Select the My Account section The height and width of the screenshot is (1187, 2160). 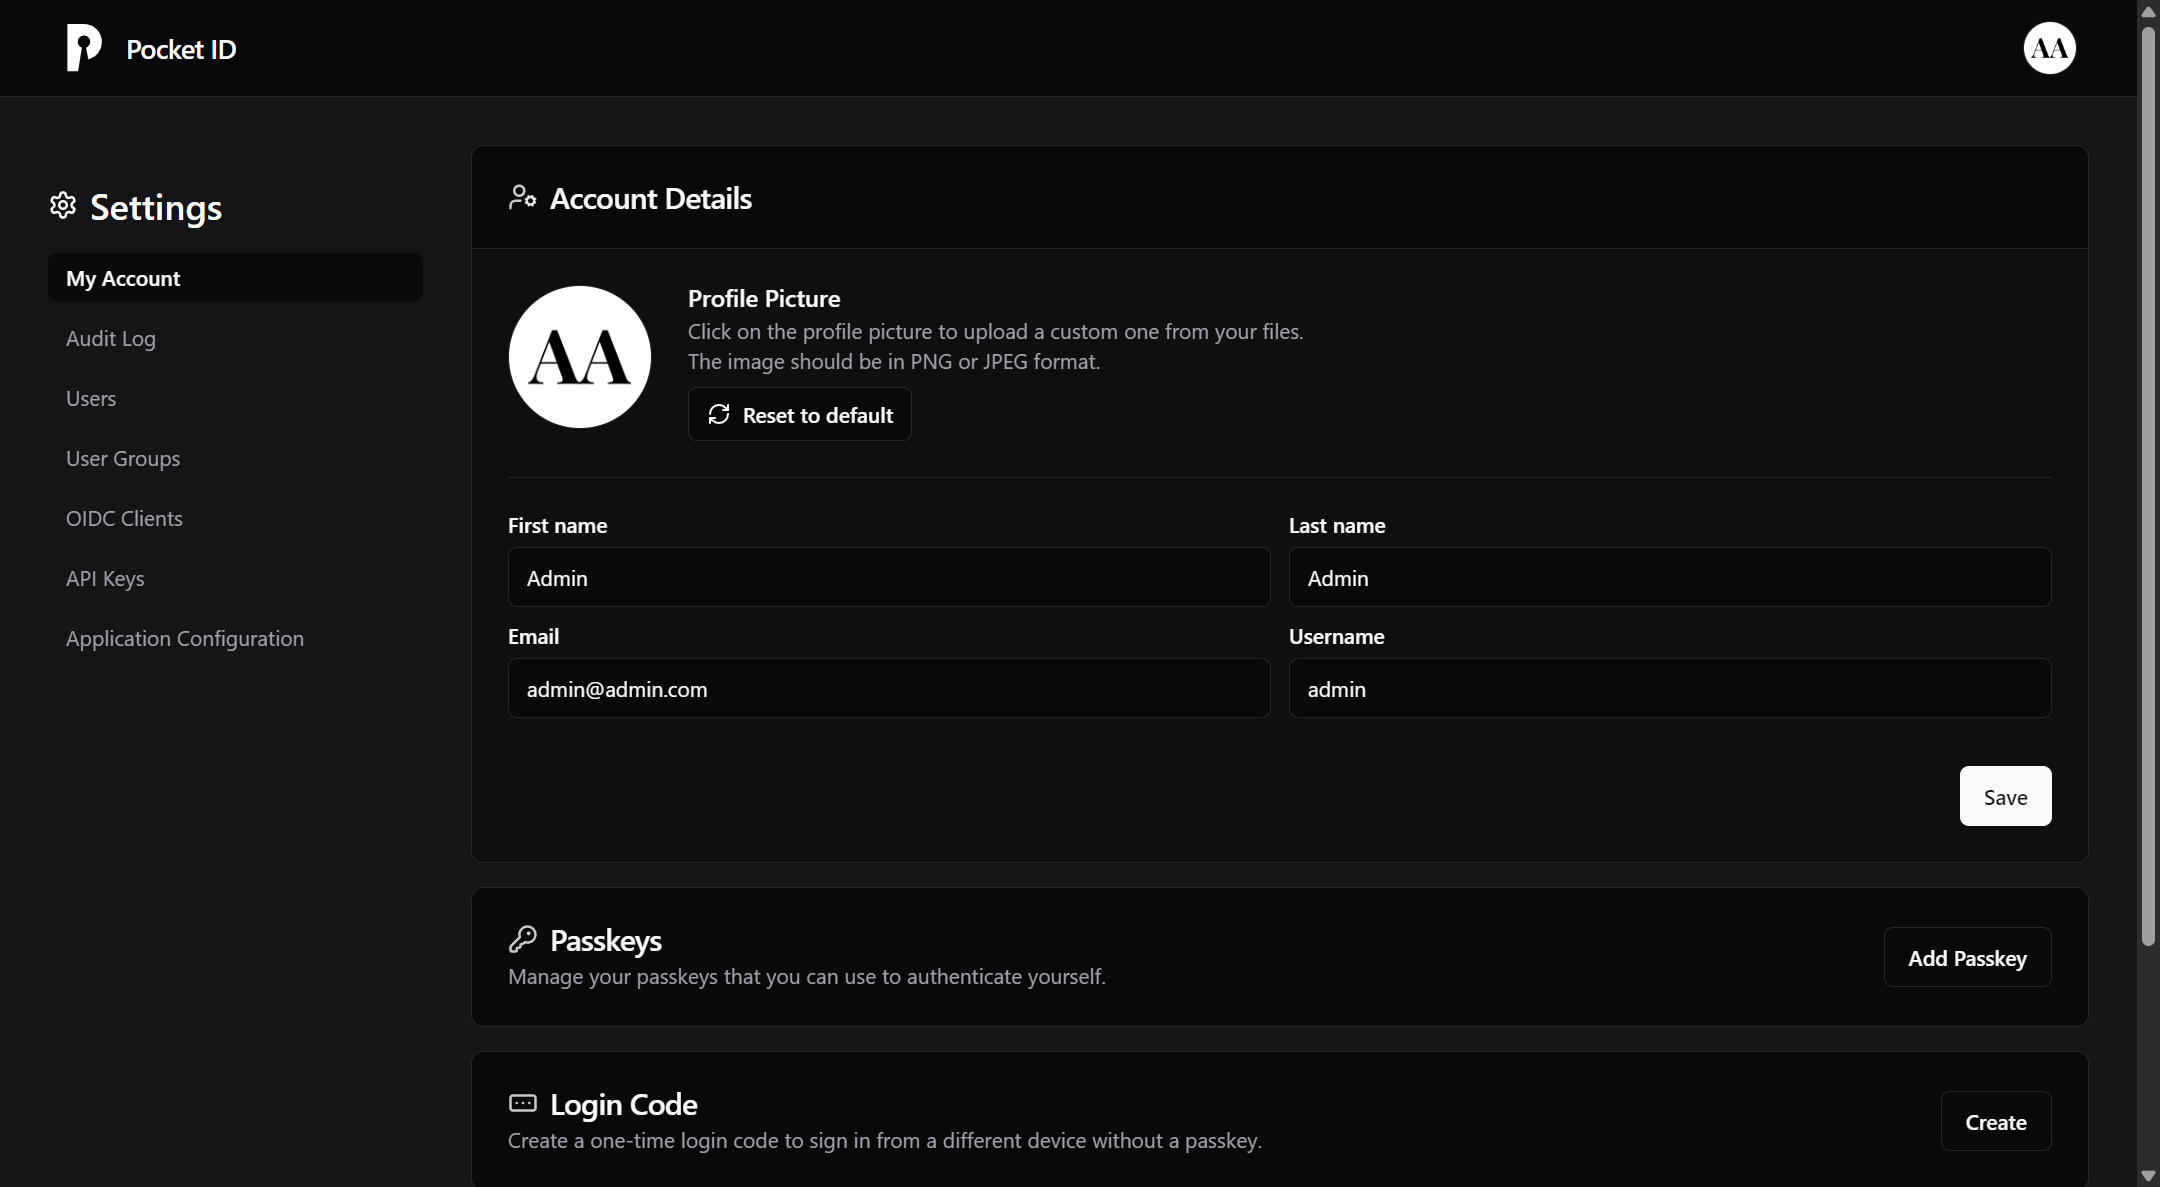[x=235, y=277]
